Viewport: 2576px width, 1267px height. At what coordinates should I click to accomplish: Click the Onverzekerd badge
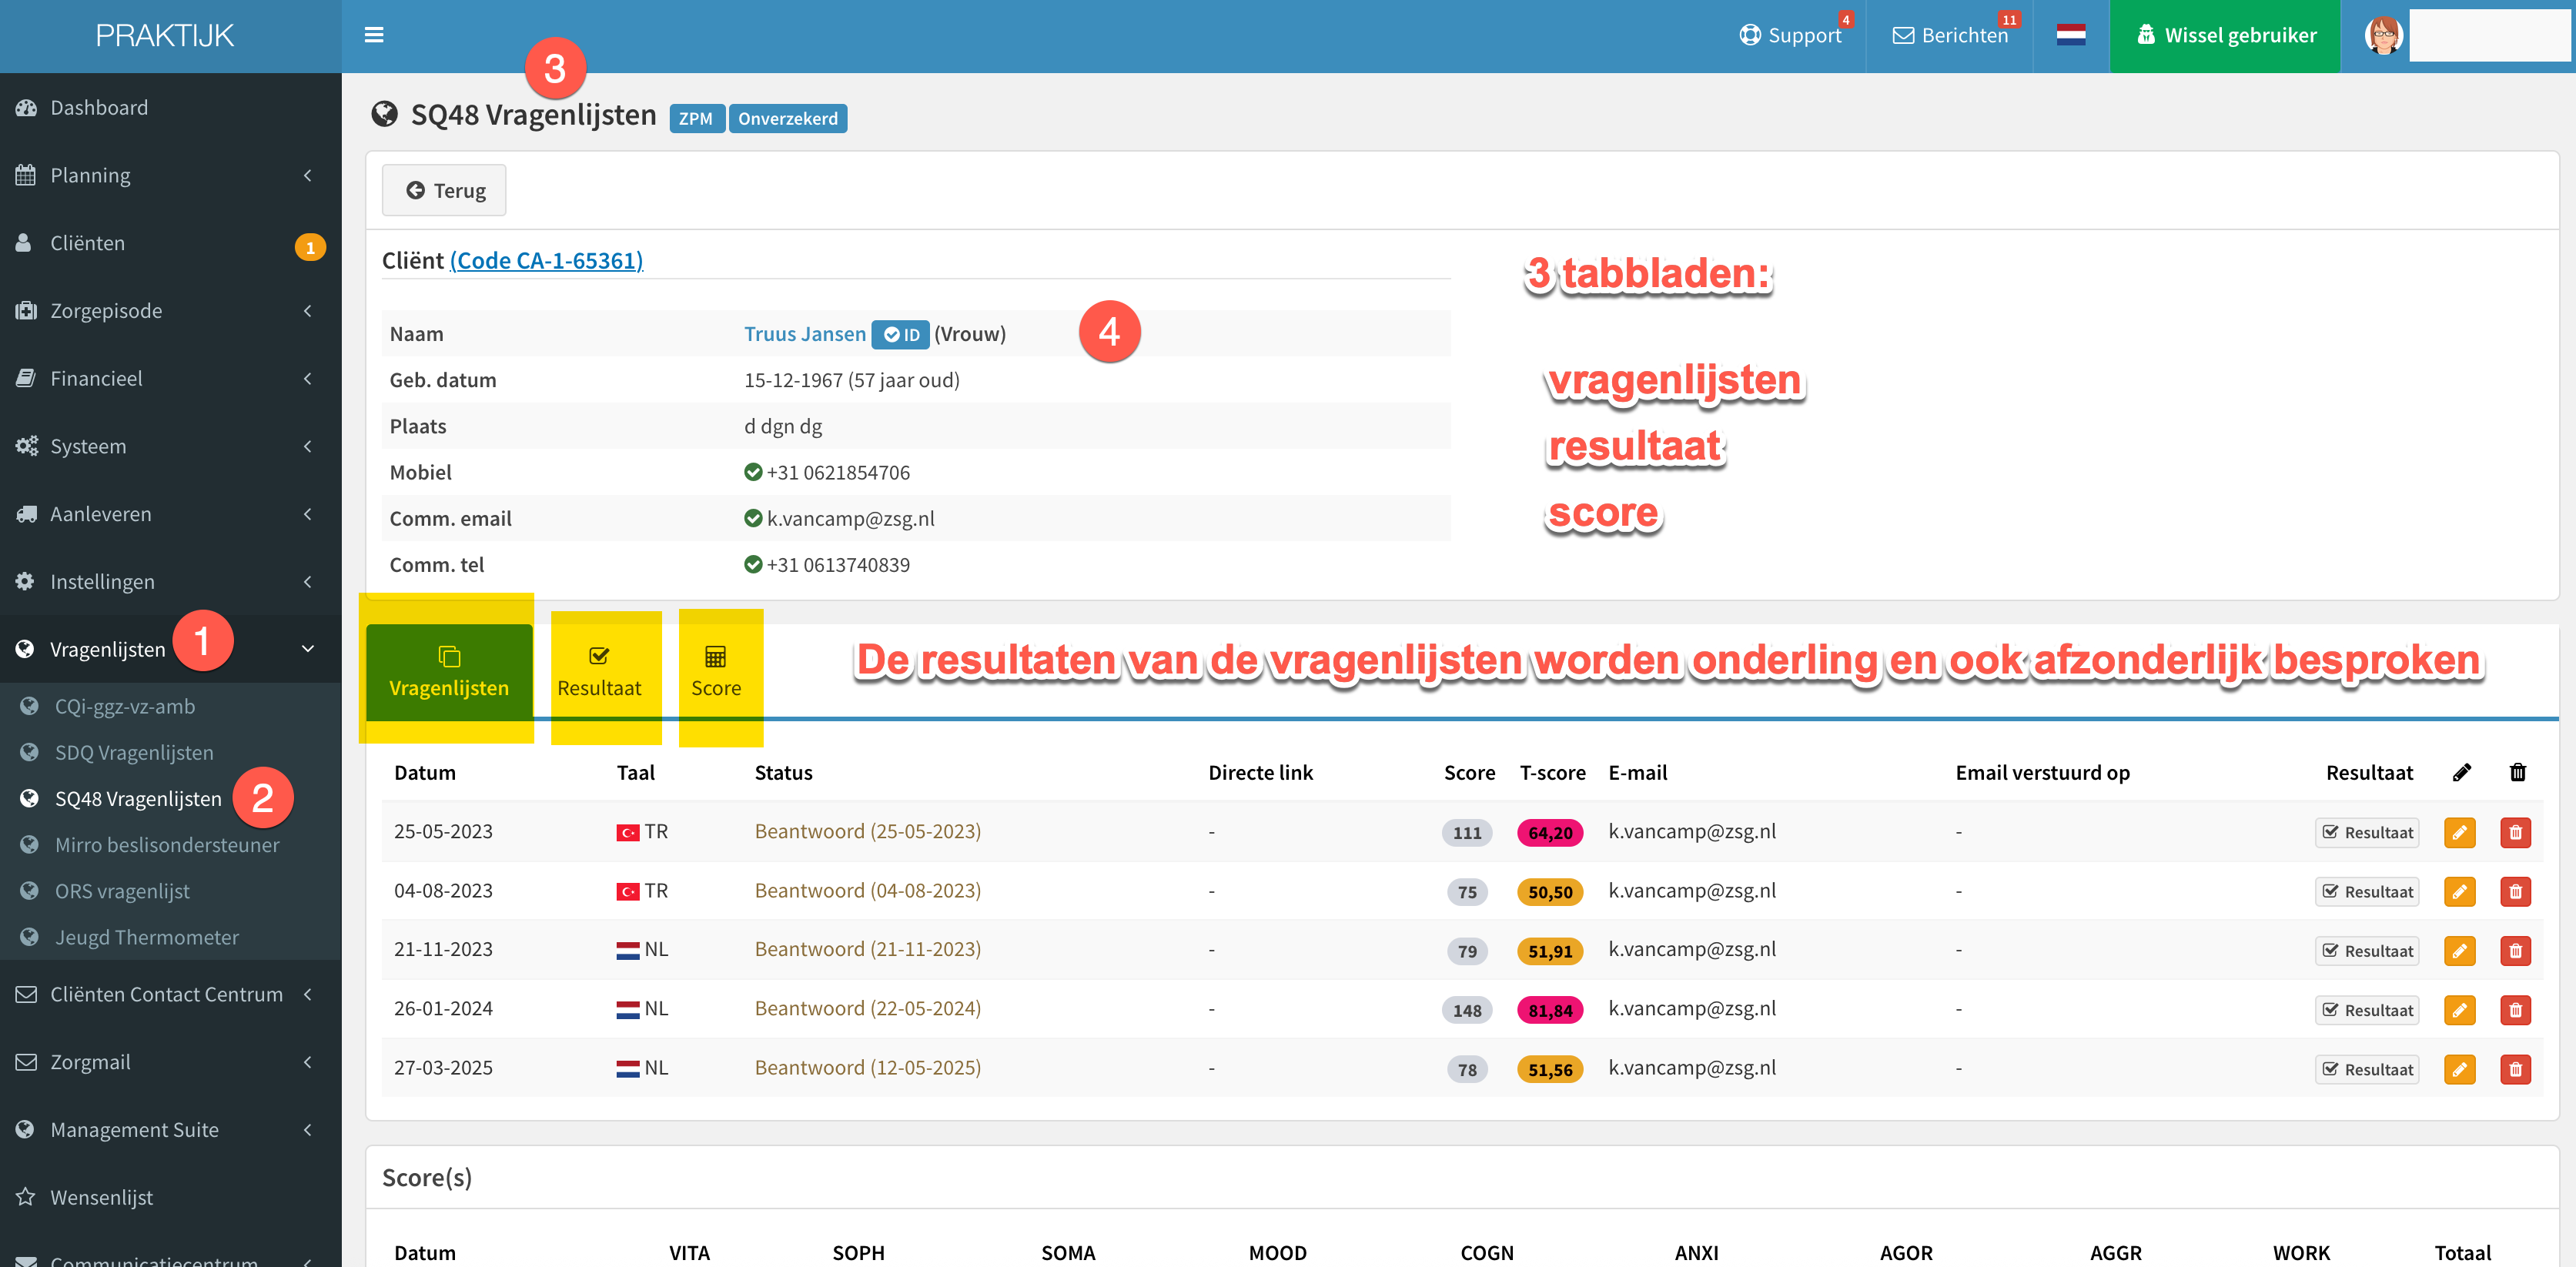(x=788, y=118)
